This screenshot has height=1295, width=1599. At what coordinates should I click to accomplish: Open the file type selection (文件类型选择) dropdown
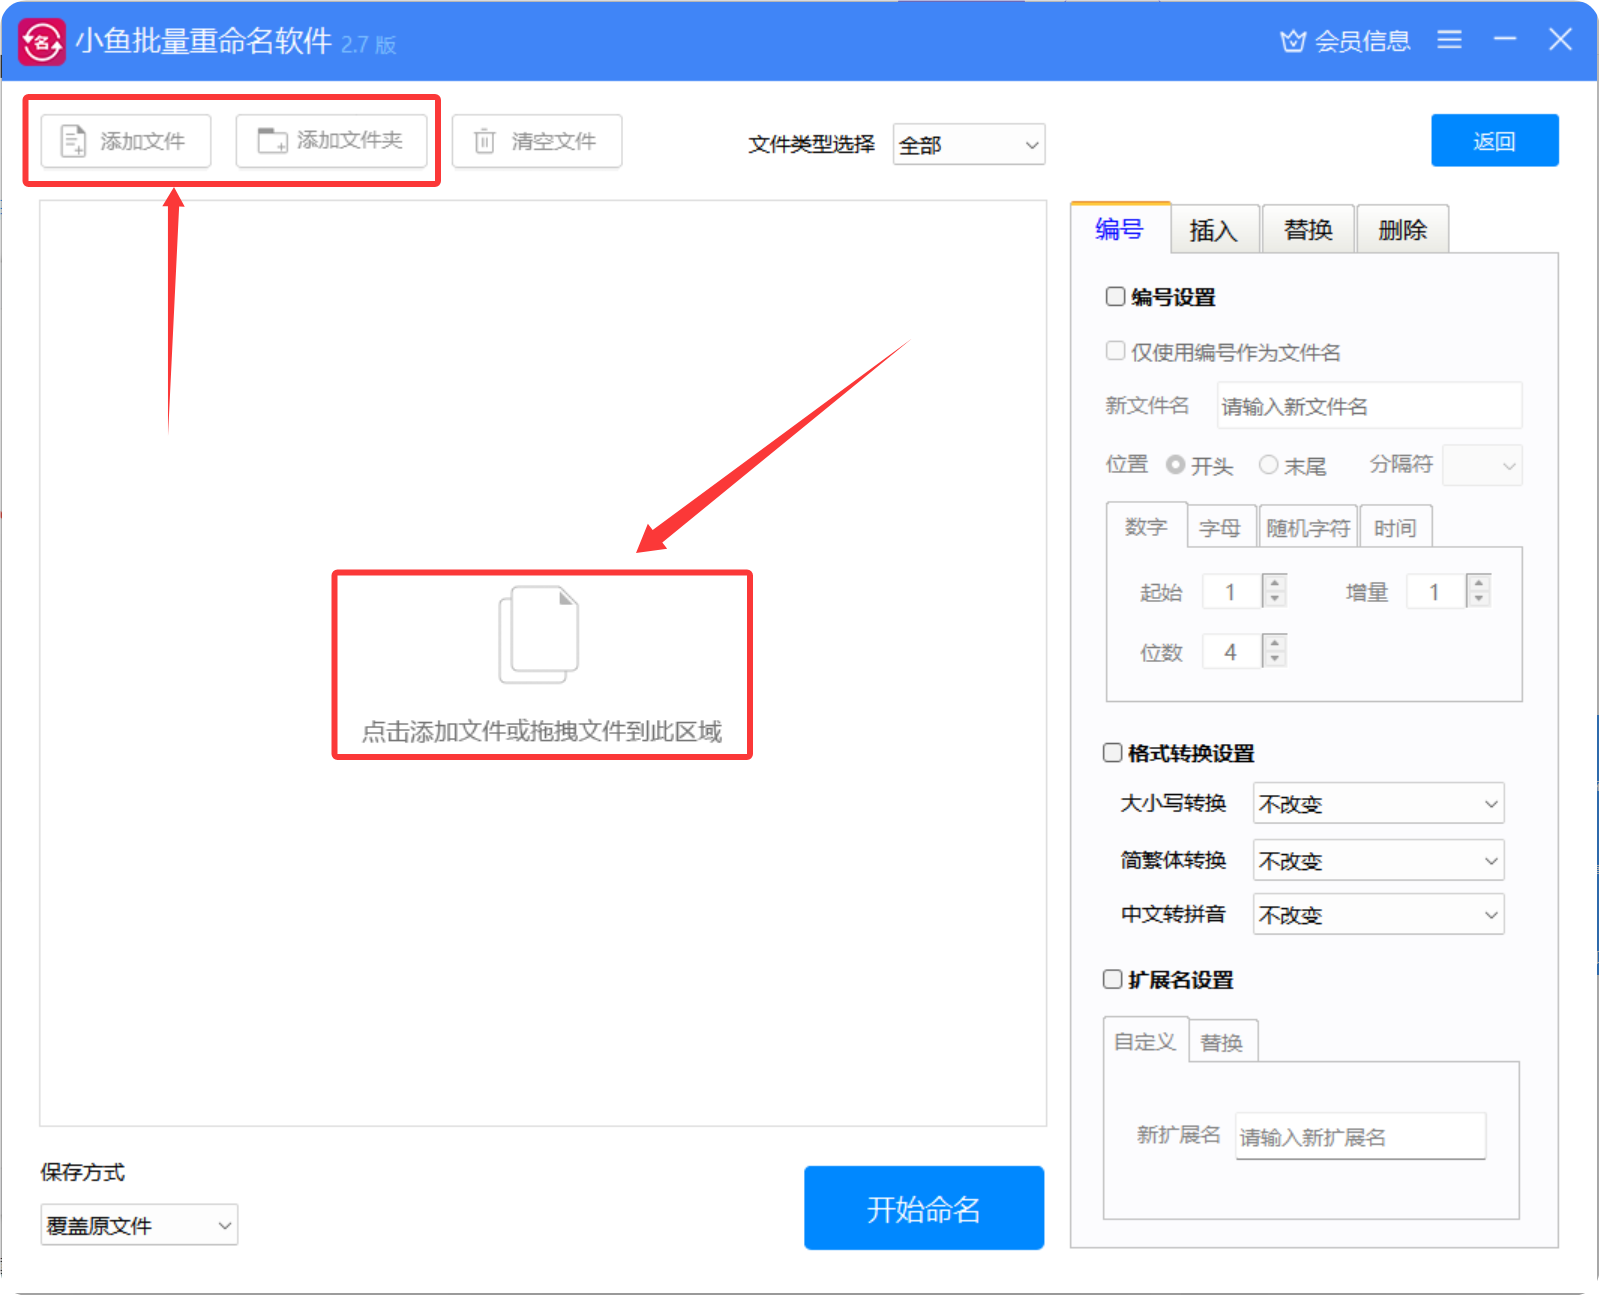click(x=968, y=145)
